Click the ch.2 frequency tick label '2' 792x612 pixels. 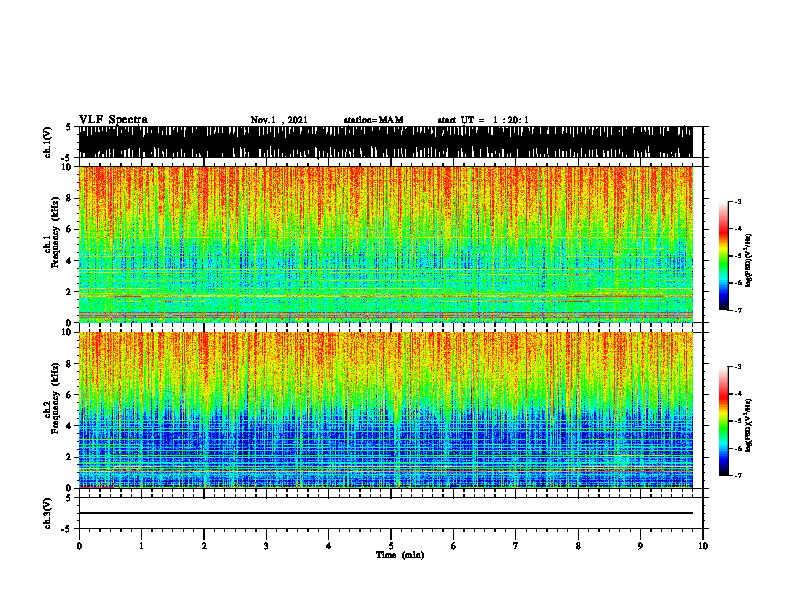70,457
